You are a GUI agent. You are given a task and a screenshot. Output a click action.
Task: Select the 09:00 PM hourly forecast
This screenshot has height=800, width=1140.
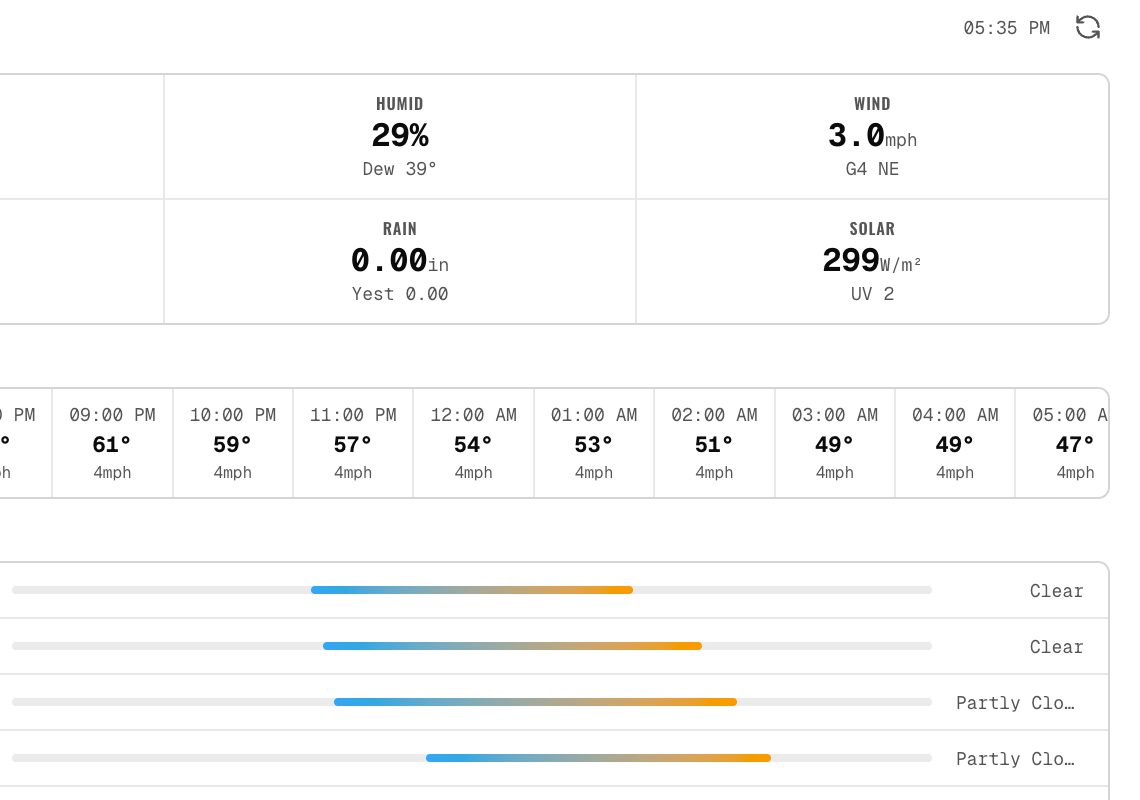click(113, 443)
